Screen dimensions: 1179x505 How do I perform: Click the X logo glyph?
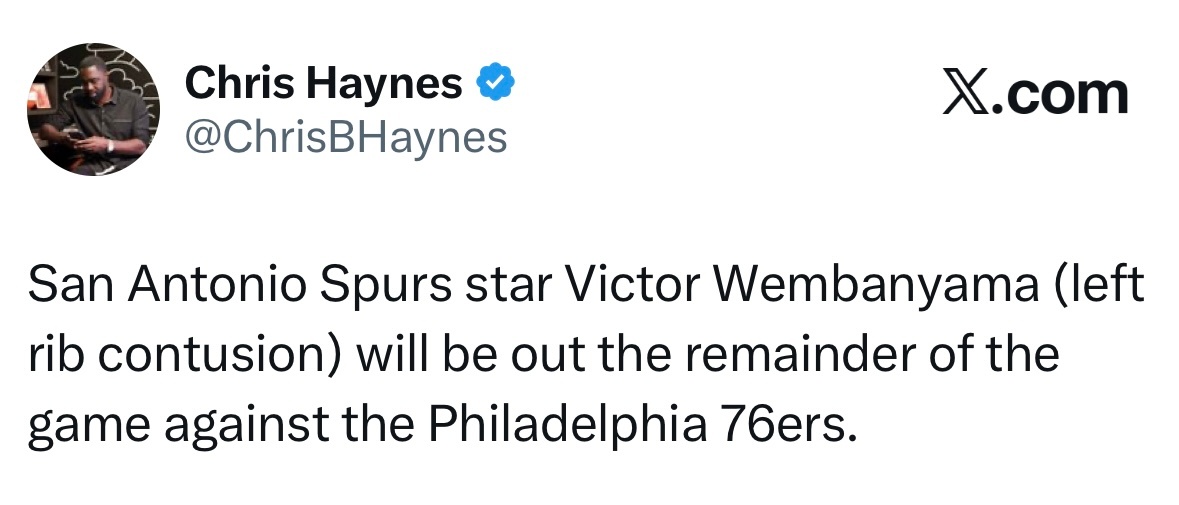962,94
